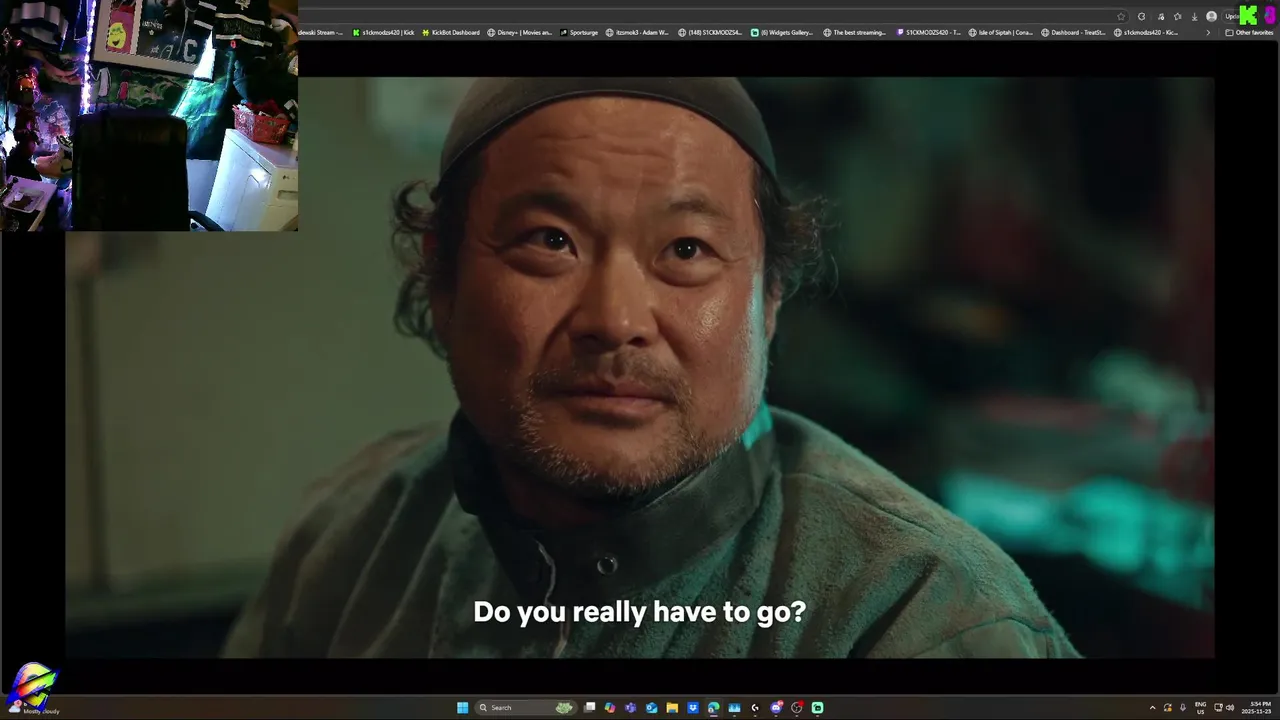Open the 's1ckmodzs420 | Kick' bookmark
Screen dimensions: 1280x720
pyautogui.click(x=383, y=32)
